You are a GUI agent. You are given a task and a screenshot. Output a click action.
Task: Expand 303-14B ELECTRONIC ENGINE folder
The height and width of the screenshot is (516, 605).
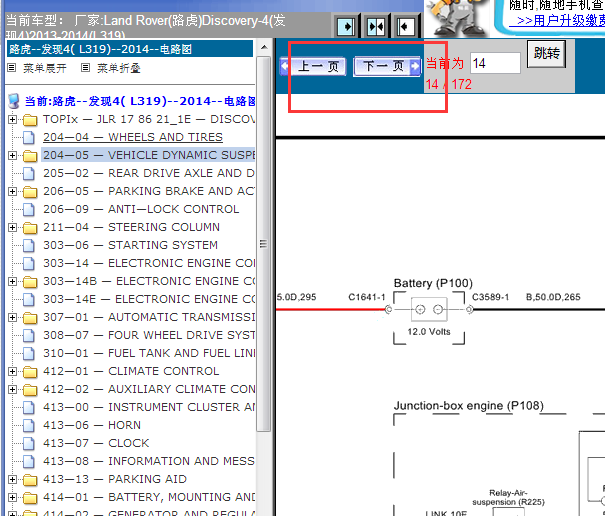click(x=12, y=281)
